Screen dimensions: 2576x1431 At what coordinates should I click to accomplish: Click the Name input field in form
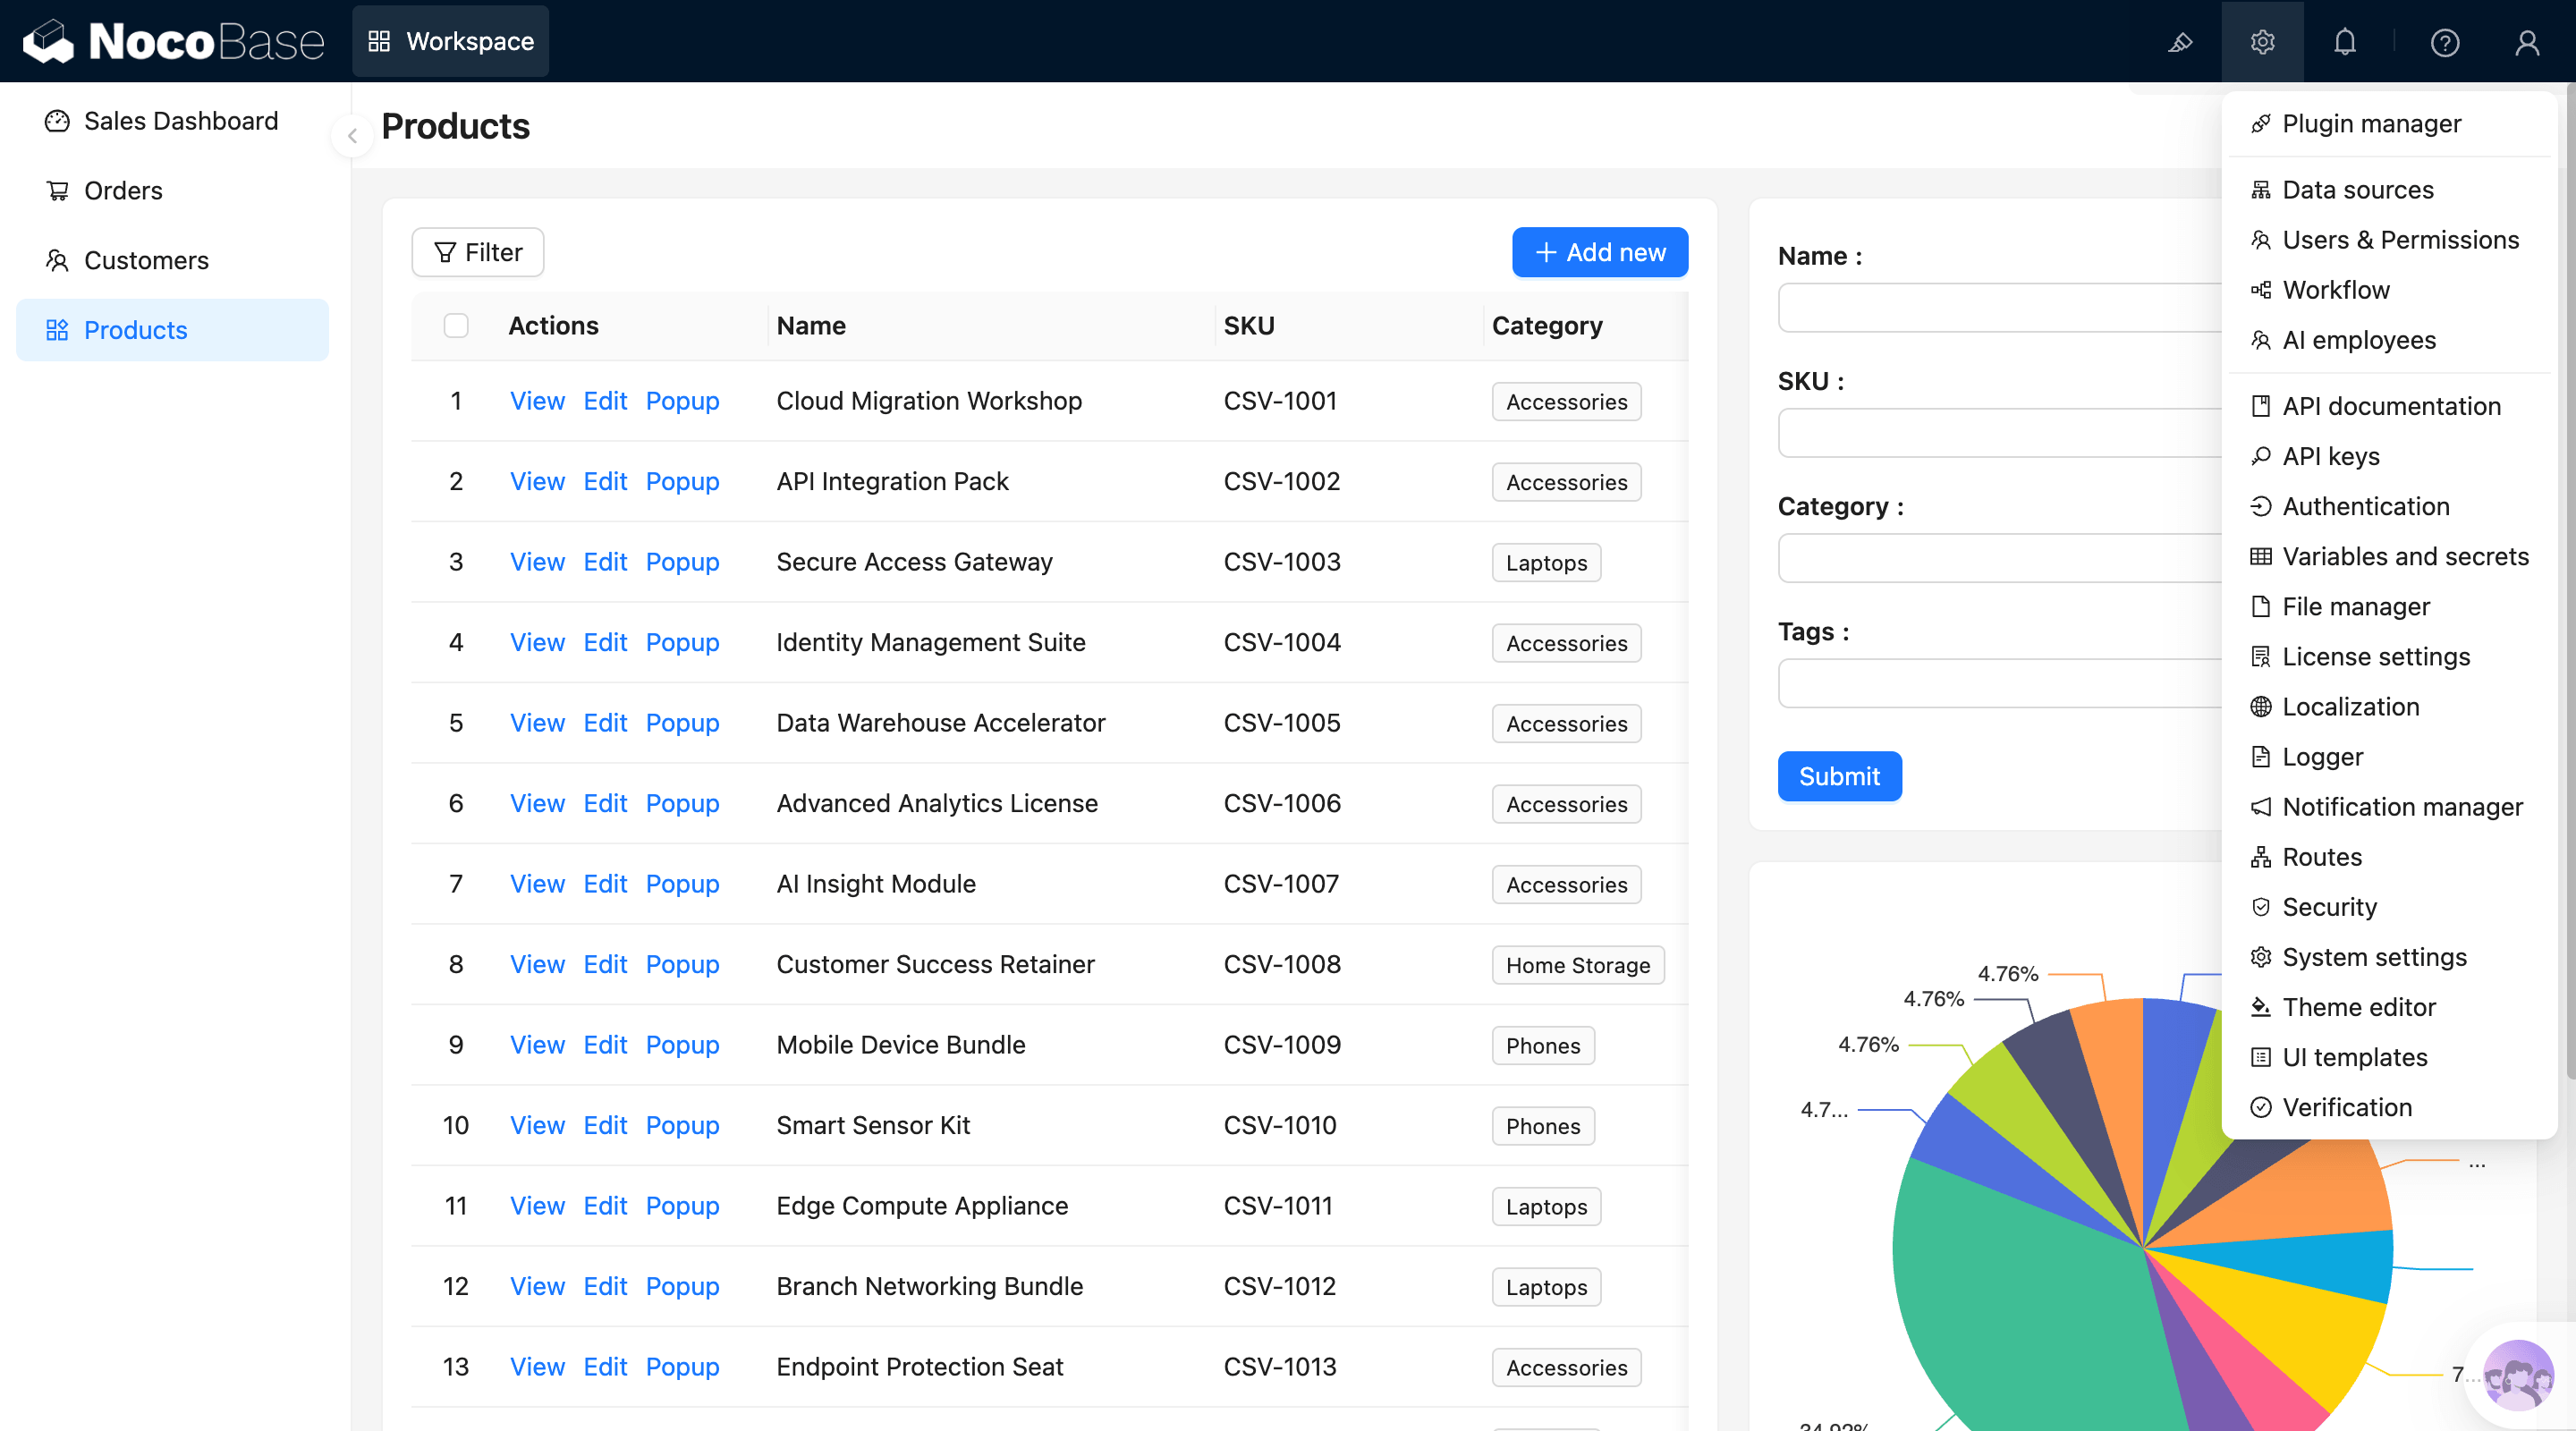point(1998,308)
